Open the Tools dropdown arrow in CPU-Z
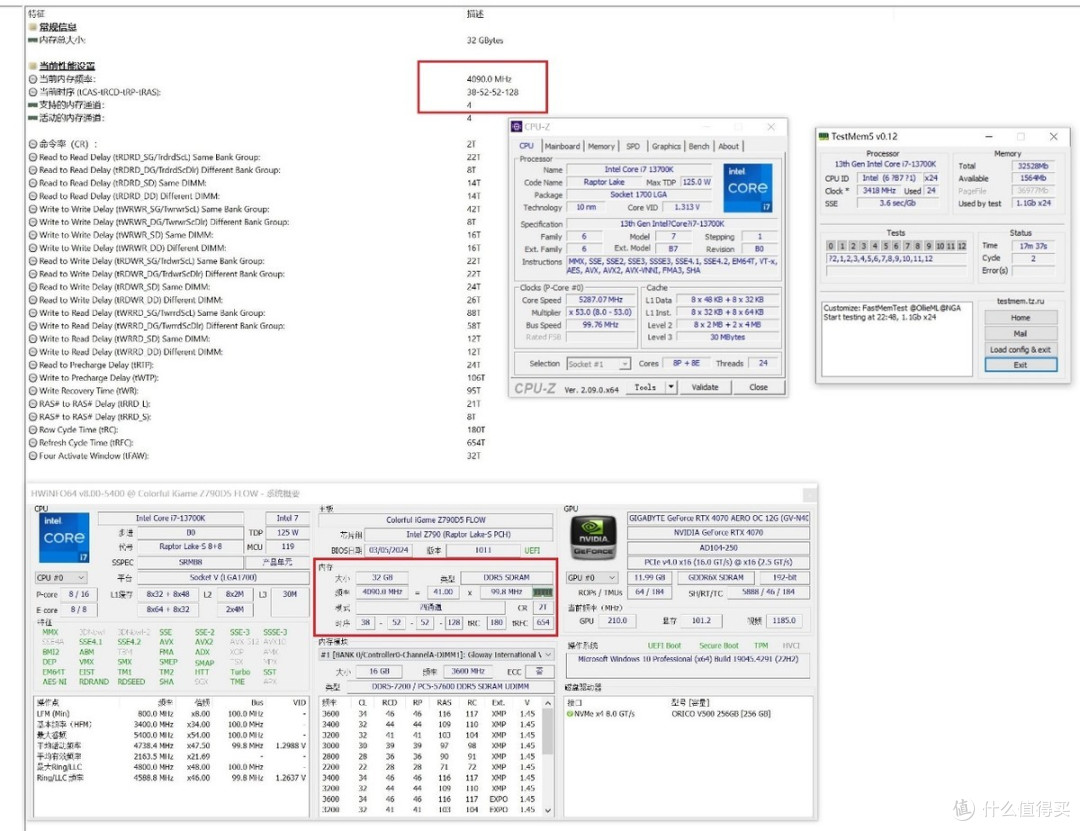1080x831 pixels. [x=671, y=387]
